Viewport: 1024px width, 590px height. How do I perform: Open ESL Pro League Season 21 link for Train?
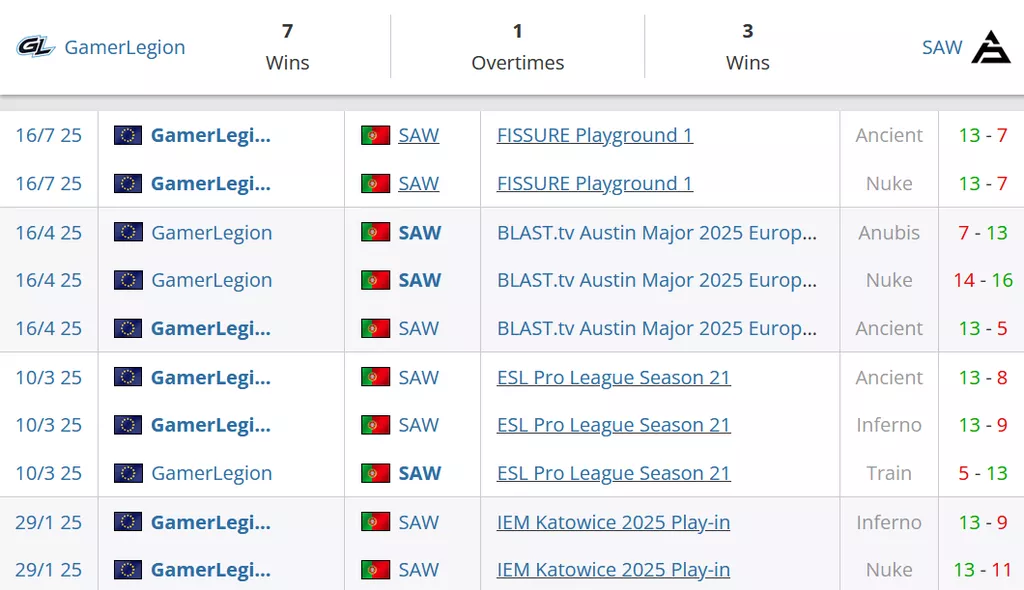(x=613, y=473)
